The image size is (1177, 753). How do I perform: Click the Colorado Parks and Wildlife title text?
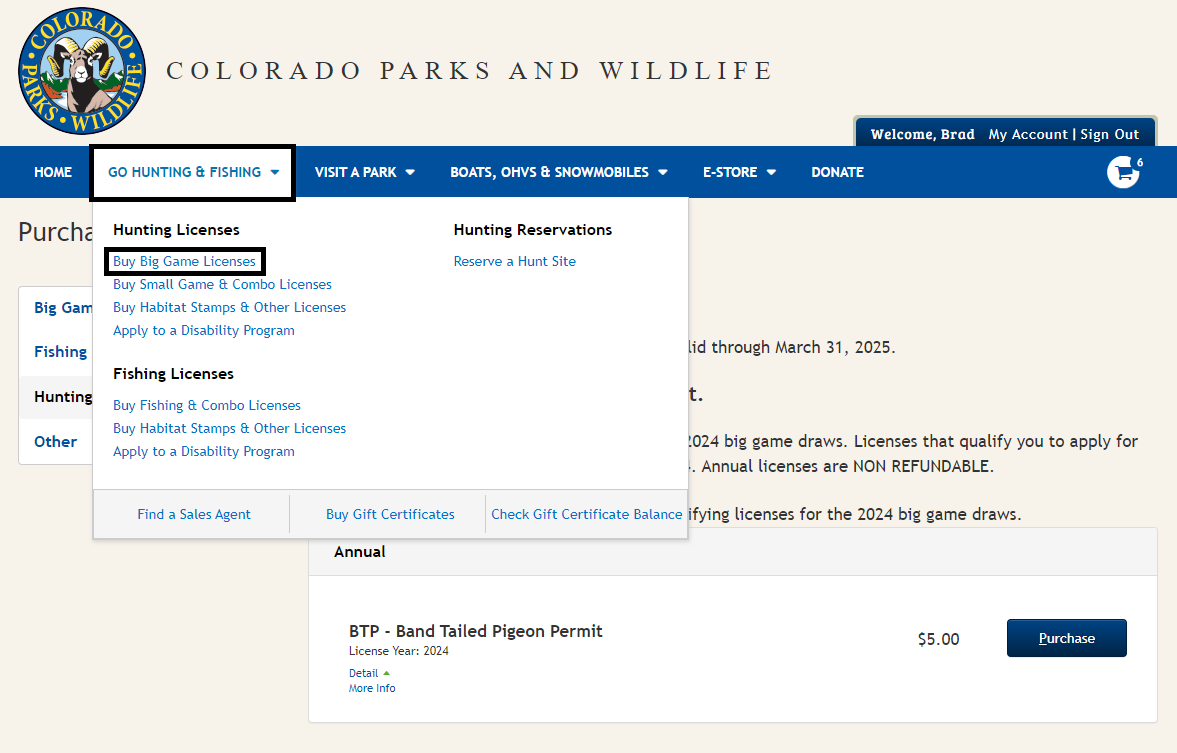[469, 71]
